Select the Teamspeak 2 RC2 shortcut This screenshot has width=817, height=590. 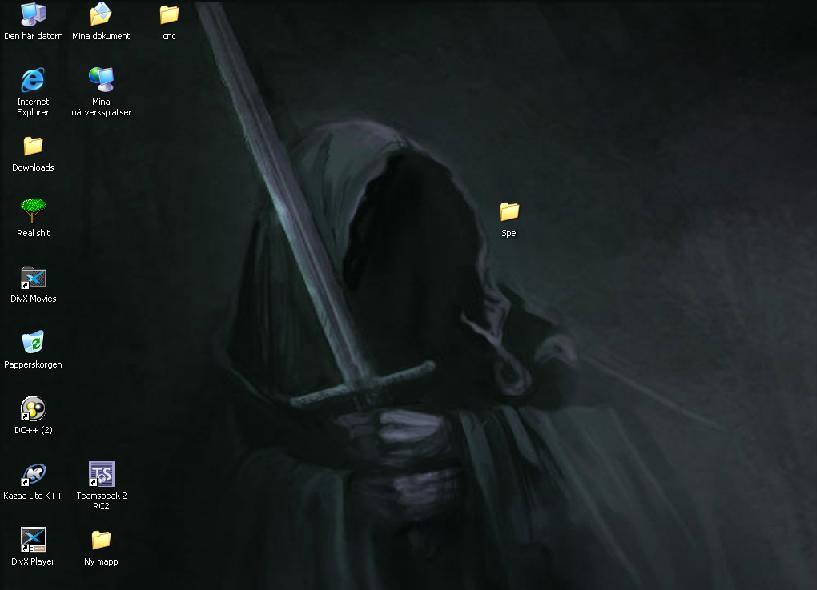pos(101,474)
